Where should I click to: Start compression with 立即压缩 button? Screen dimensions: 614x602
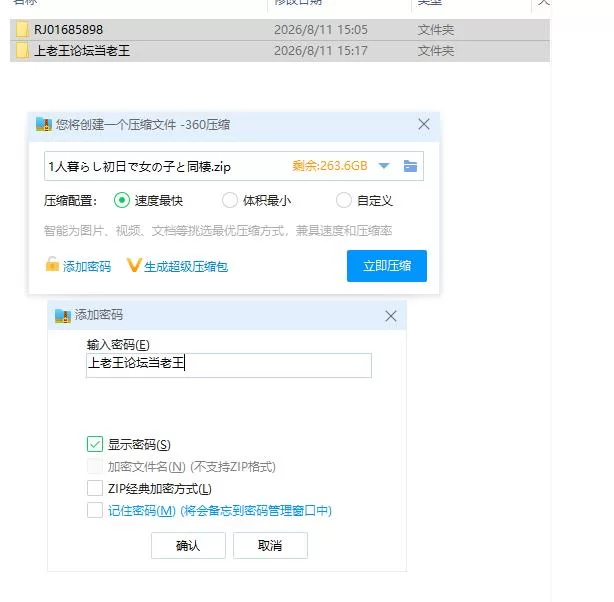coord(387,266)
